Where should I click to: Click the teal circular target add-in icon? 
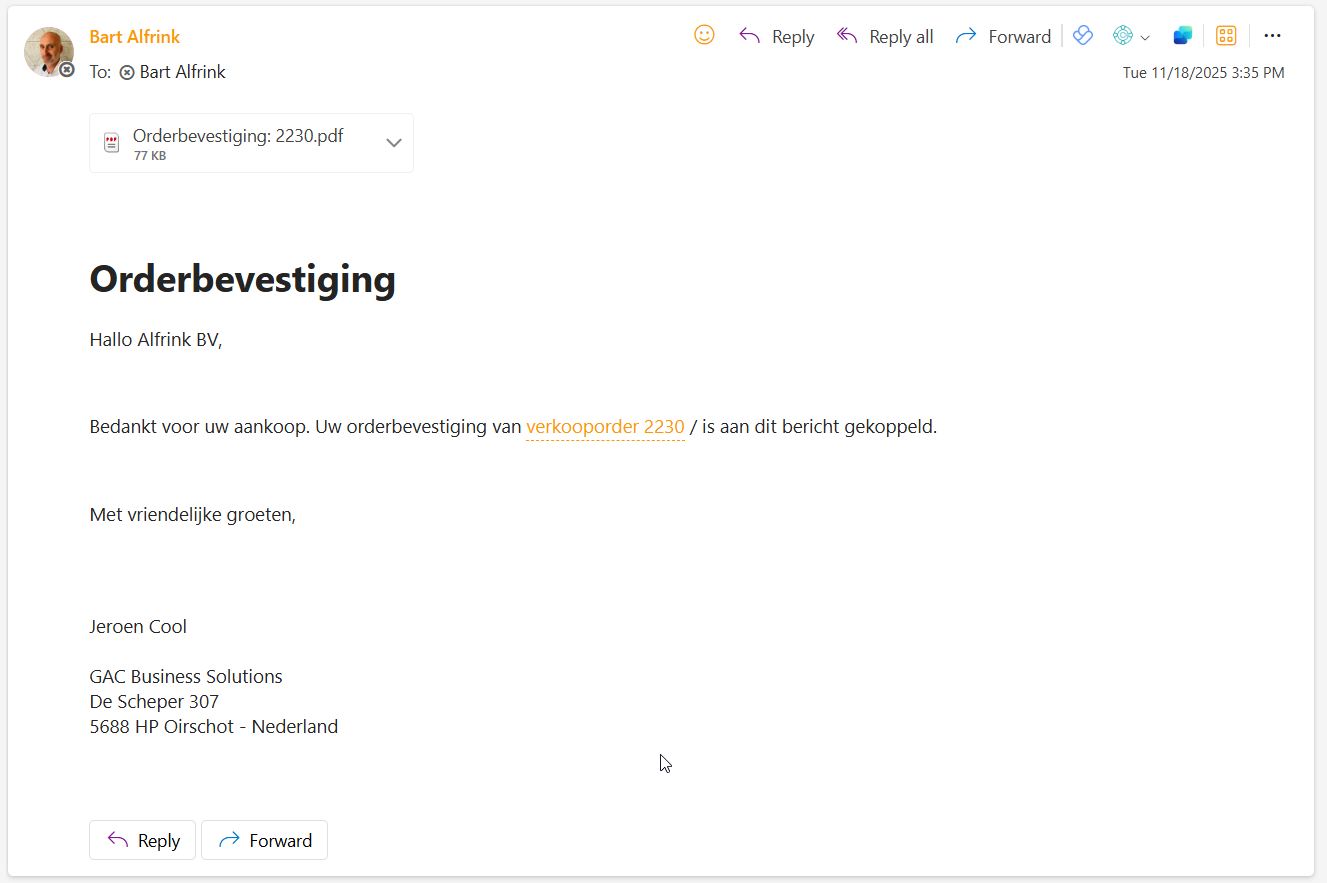coord(1123,36)
